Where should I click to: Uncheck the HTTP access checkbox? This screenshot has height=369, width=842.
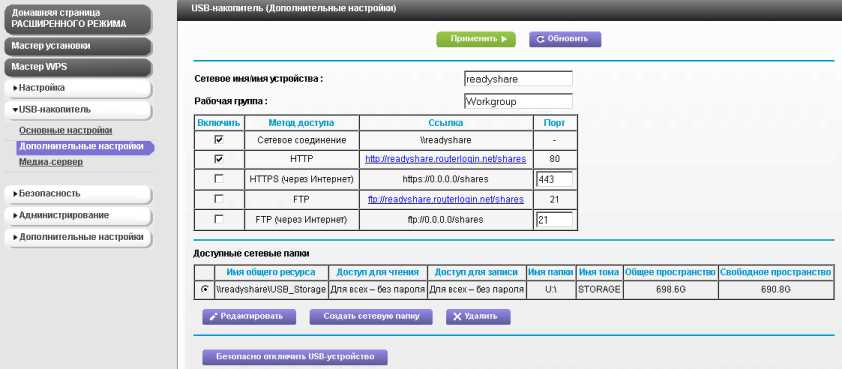click(219, 160)
